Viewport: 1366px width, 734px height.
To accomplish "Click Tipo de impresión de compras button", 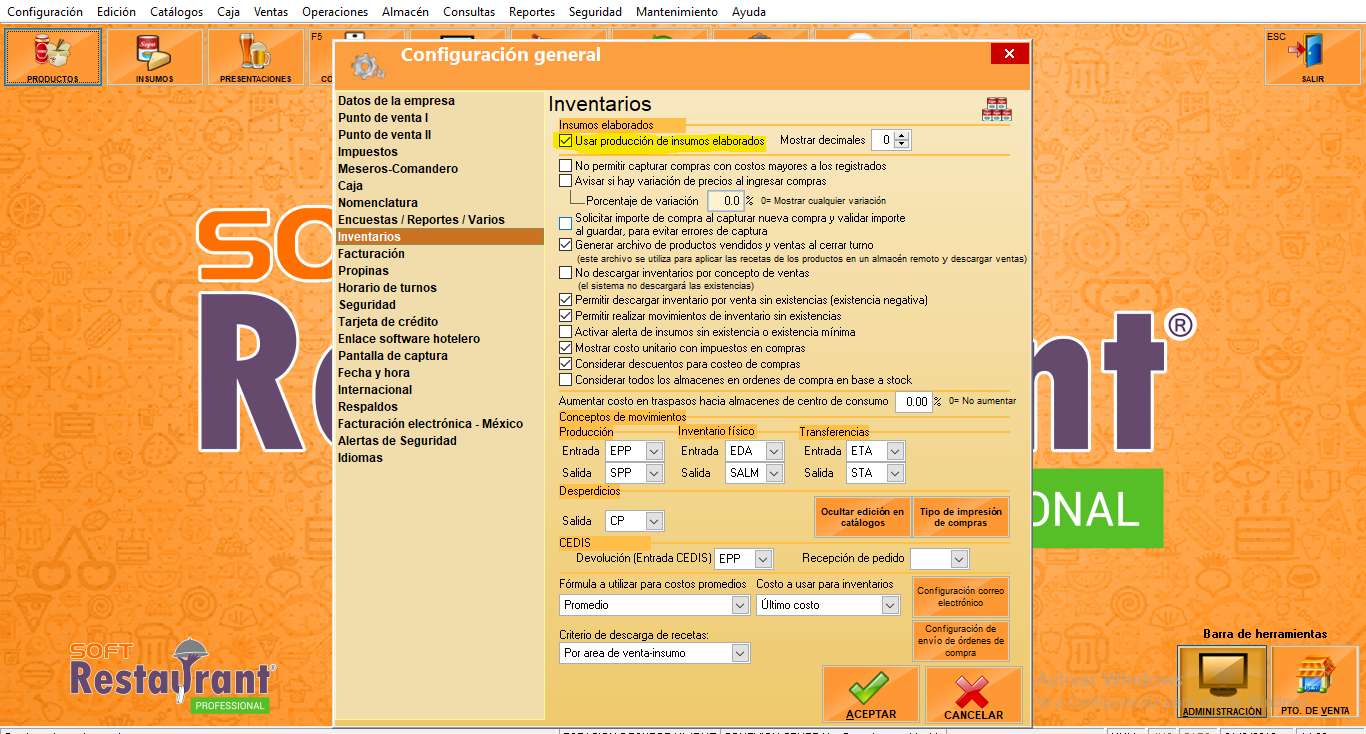I will click(960, 517).
